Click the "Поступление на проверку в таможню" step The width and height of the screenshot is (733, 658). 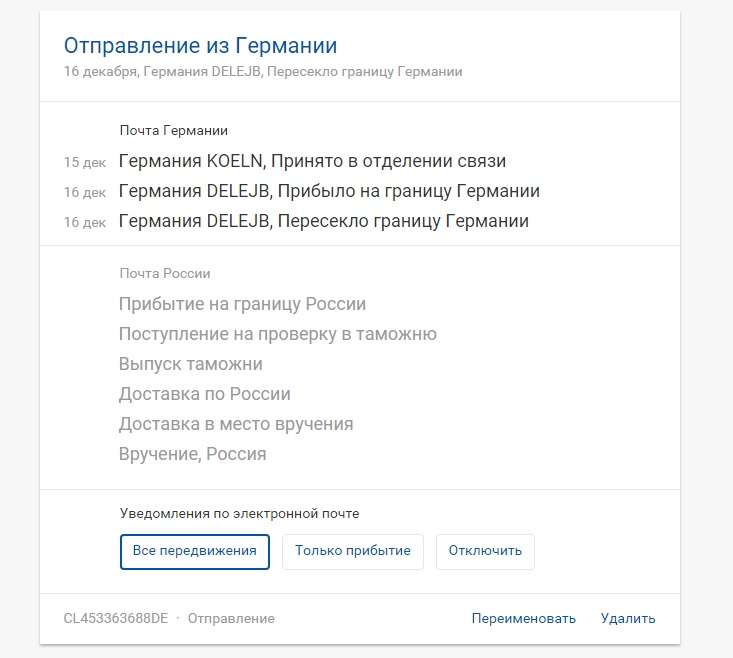[277, 334]
